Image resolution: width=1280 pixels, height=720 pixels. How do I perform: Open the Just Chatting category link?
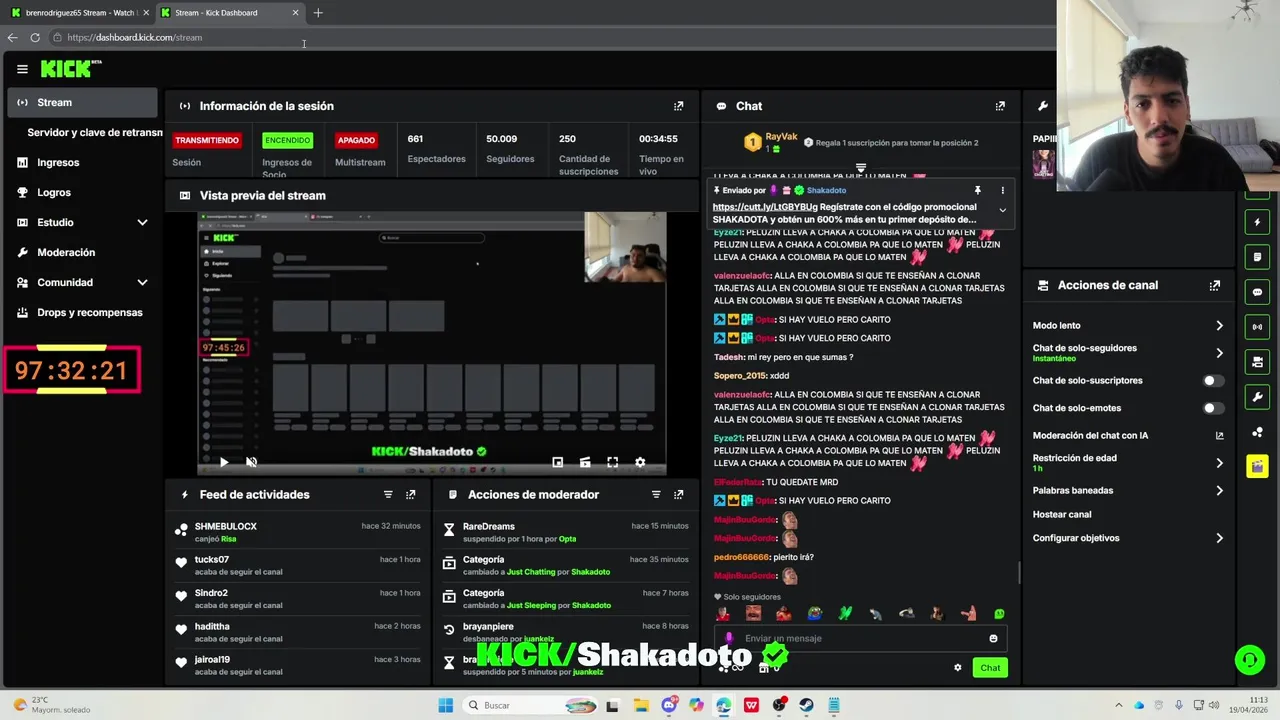click(x=530, y=572)
